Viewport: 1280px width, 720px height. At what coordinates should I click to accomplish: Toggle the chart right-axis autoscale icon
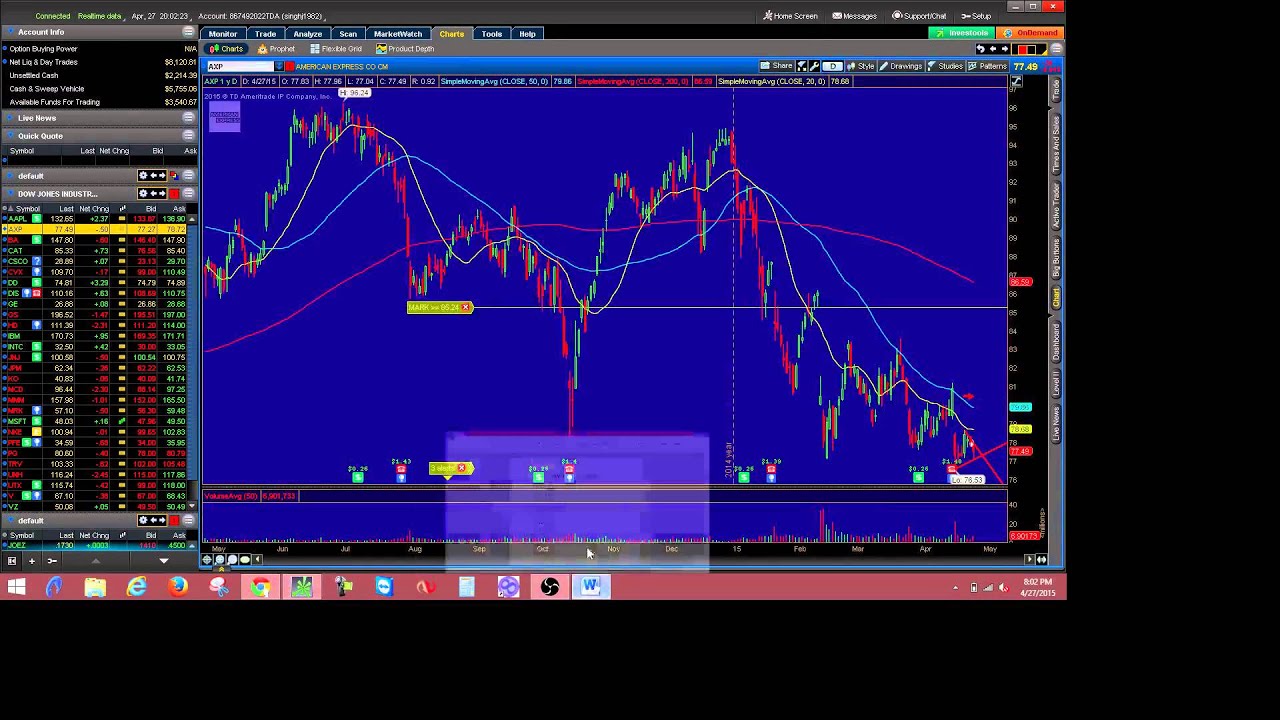pyautogui.click(x=1016, y=81)
